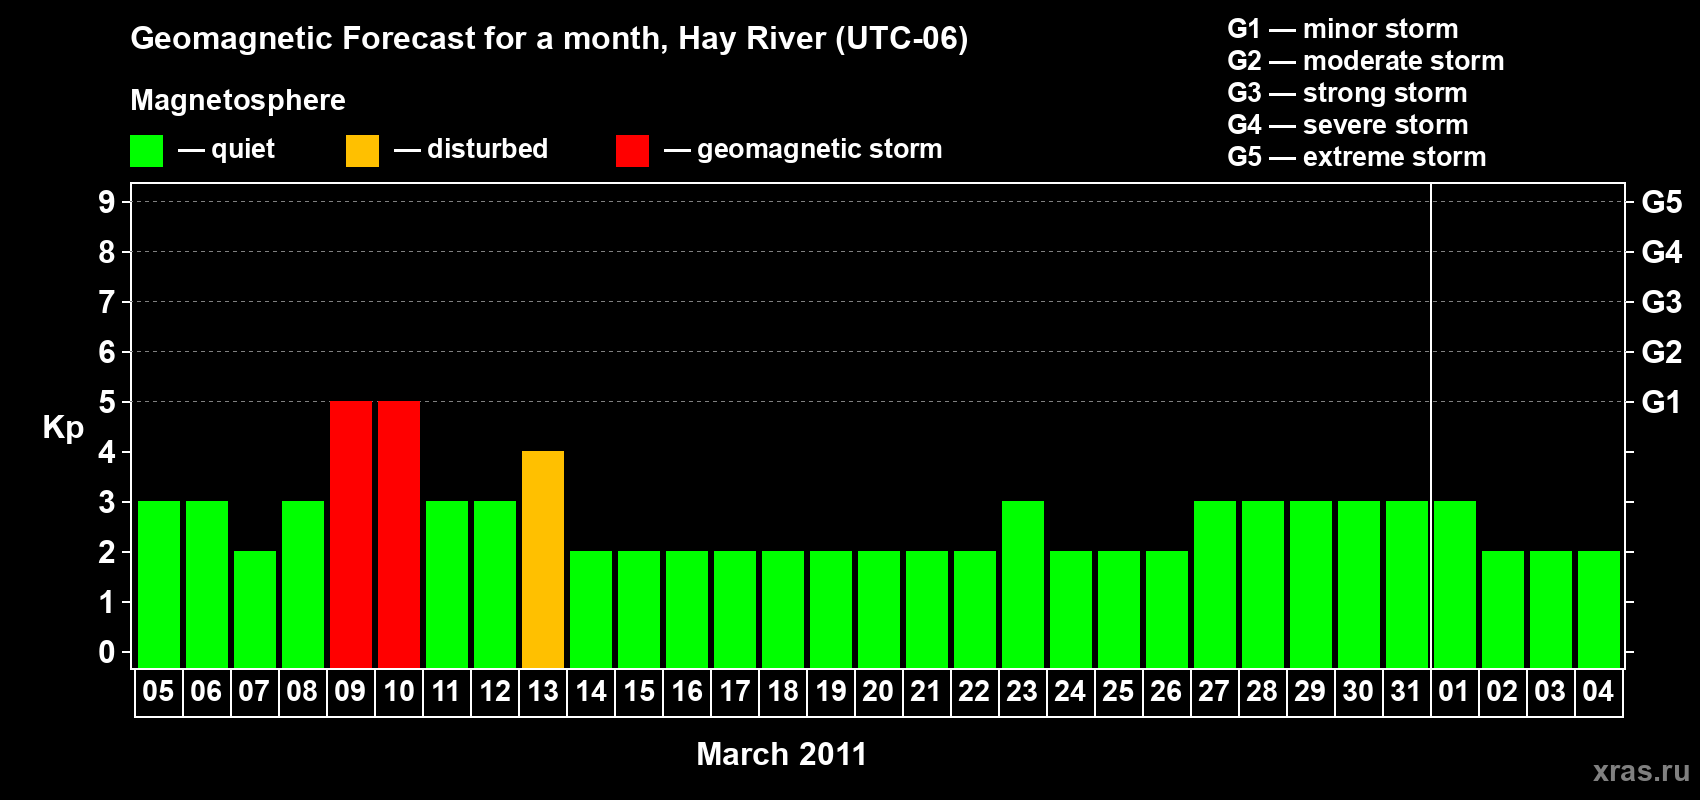The height and width of the screenshot is (800, 1700).
Task: Click the red geomagnetic storm legend swatch
Action: click(x=632, y=151)
